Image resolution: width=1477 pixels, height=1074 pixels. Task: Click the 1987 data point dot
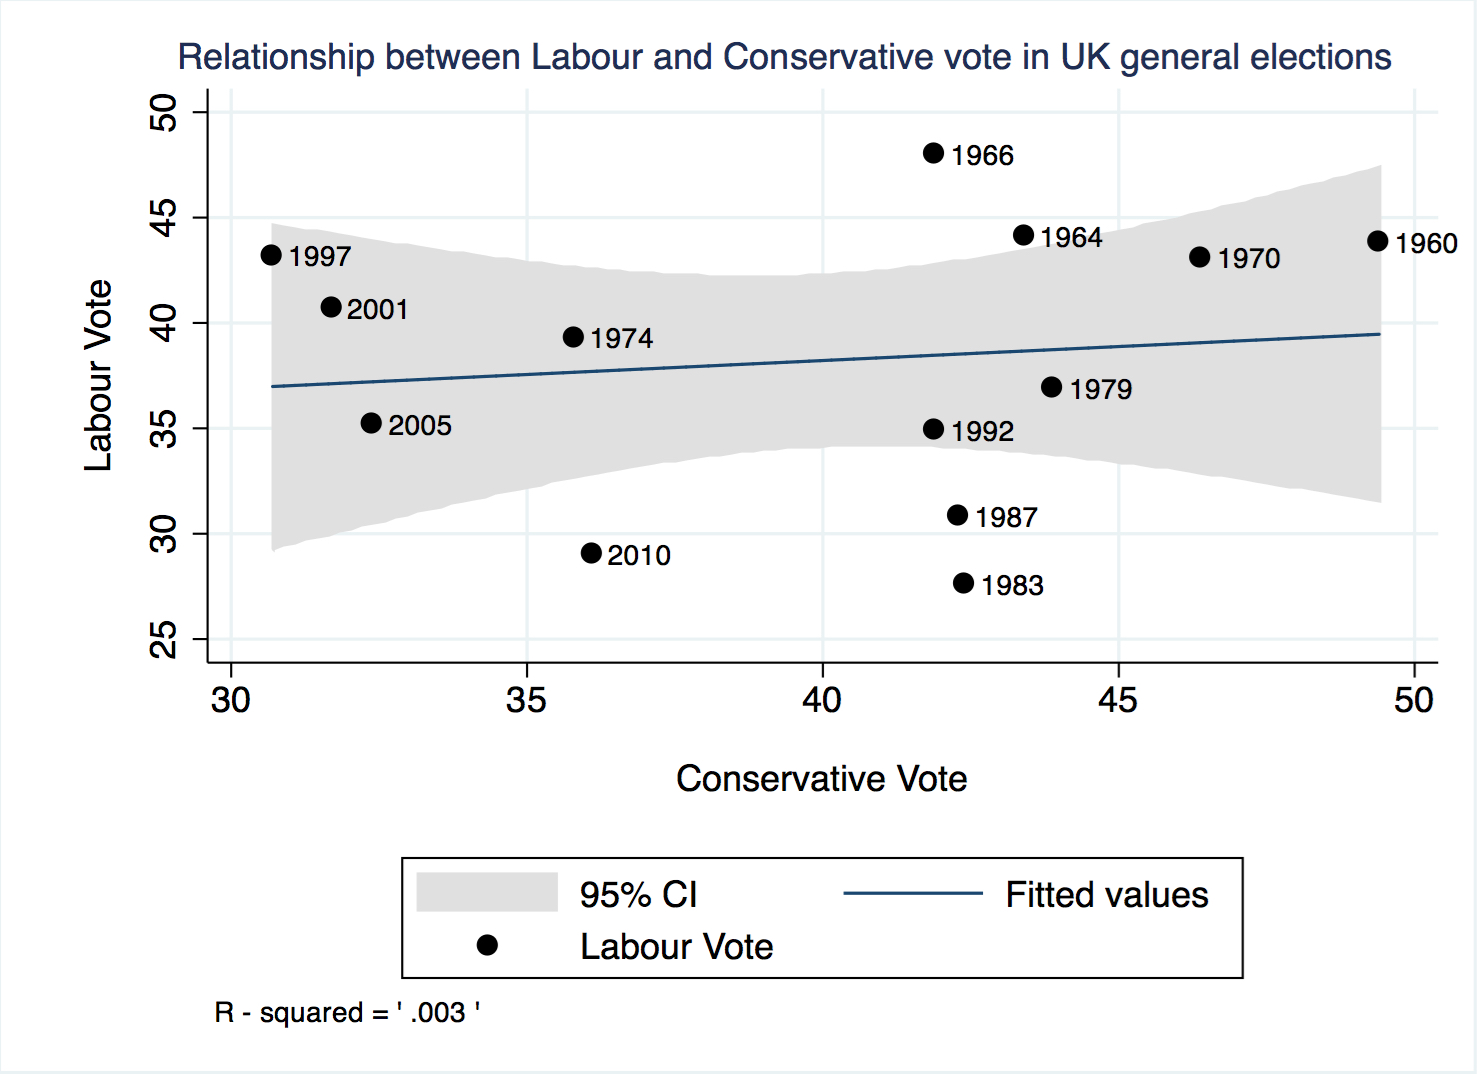tap(957, 515)
